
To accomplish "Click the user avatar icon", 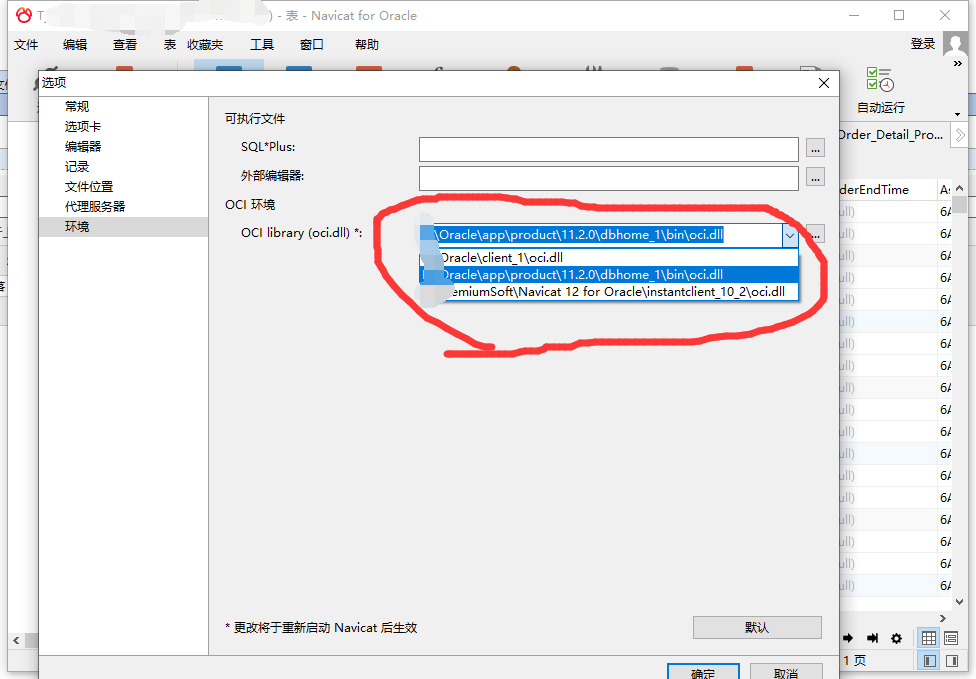I will tap(955, 44).
